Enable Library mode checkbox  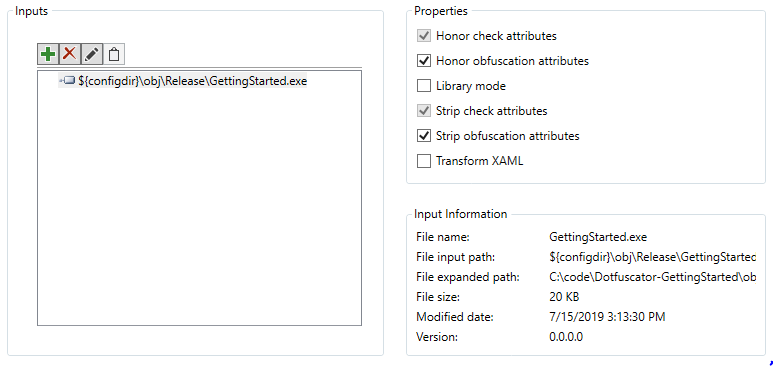tap(423, 86)
